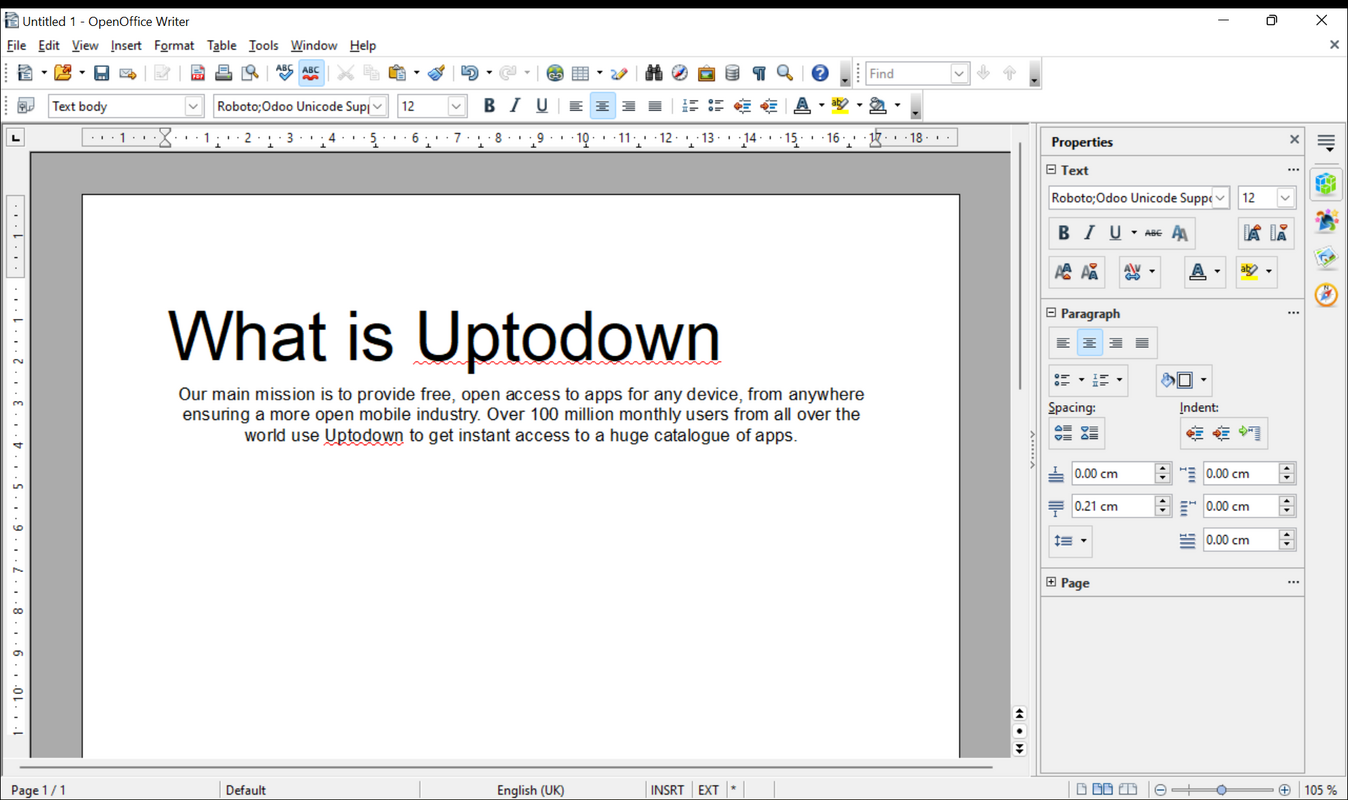The image size is (1348, 800).
Task: Click the Zoom magnifier icon
Action: pos(785,73)
